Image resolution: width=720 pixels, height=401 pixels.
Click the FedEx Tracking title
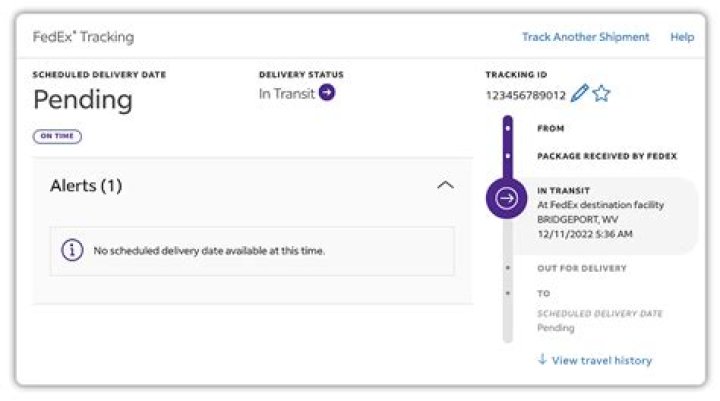pyautogui.click(x=83, y=37)
